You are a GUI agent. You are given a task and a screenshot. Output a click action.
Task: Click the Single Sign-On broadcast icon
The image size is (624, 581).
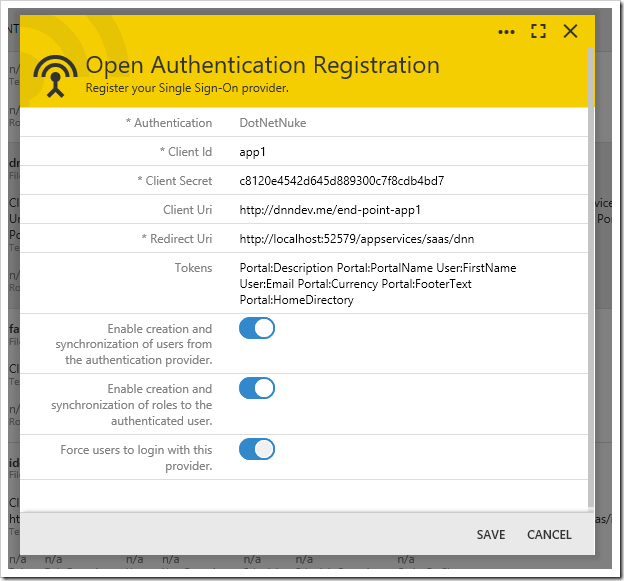[55, 76]
